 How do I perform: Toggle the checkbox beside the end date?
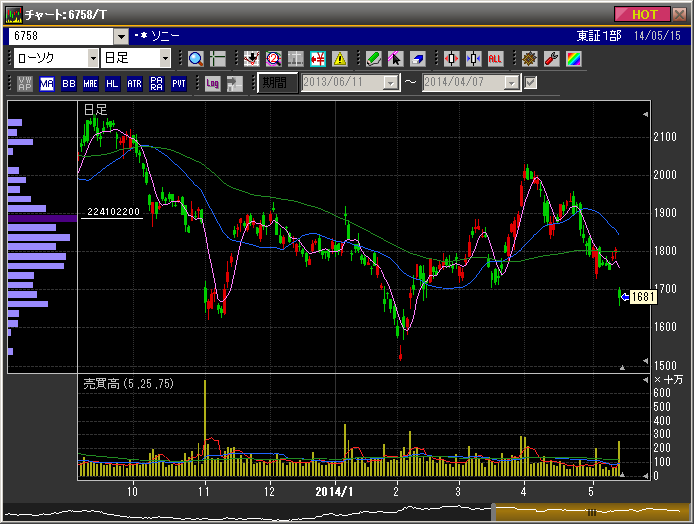531,83
